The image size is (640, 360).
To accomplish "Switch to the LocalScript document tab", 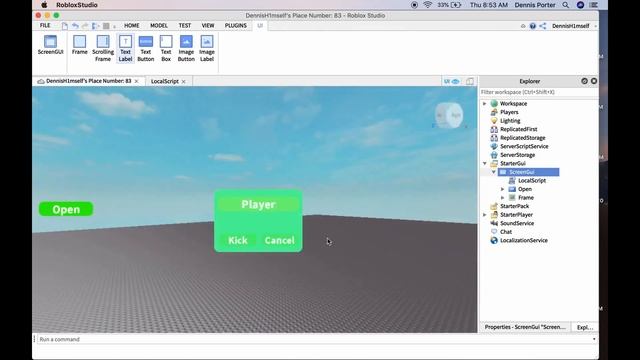I will (164, 81).
